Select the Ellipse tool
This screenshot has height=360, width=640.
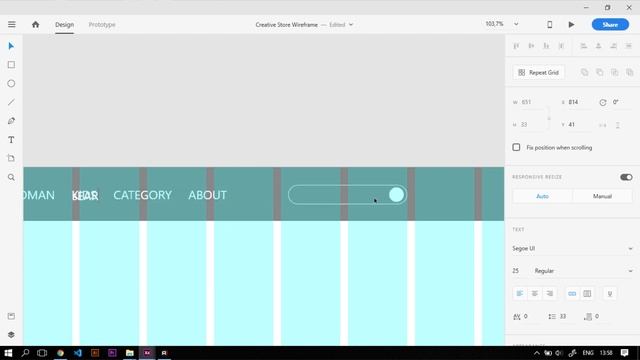11,84
